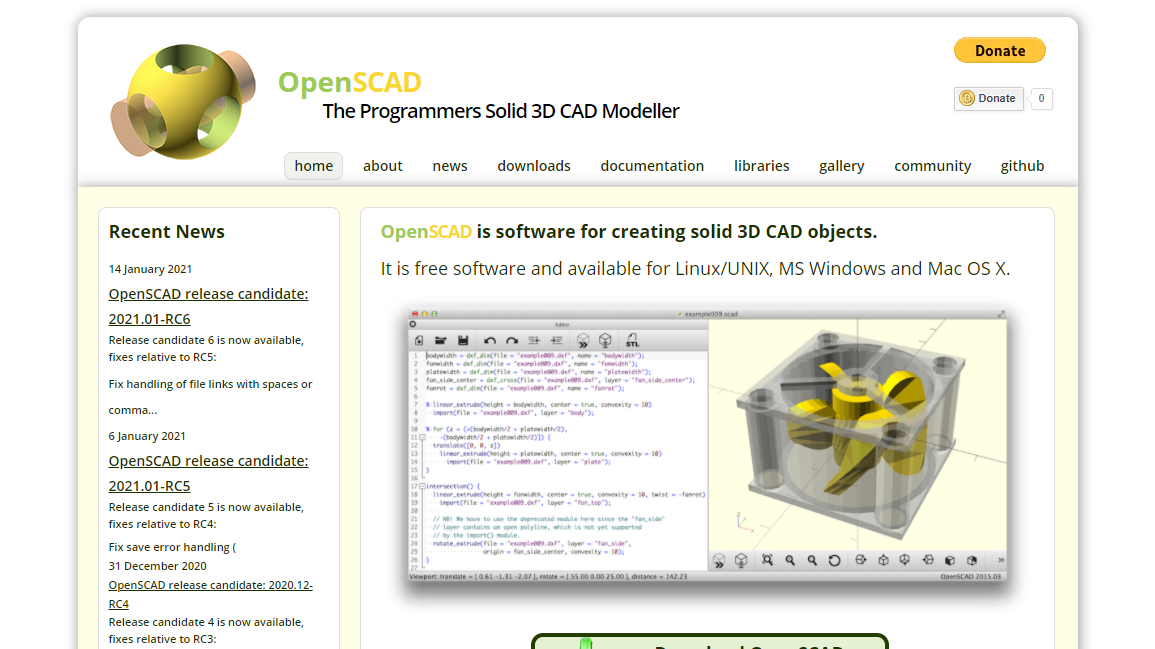The image size is (1155, 649).
Task: Open the about page
Action: (x=382, y=166)
